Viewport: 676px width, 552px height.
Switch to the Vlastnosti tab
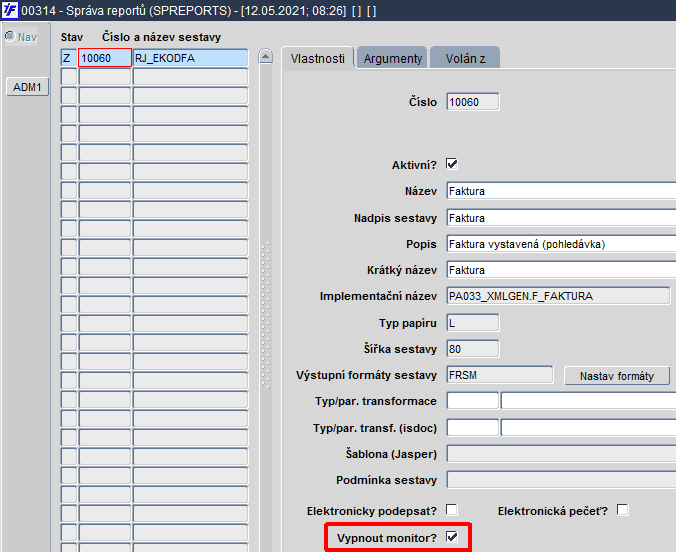pos(317,58)
